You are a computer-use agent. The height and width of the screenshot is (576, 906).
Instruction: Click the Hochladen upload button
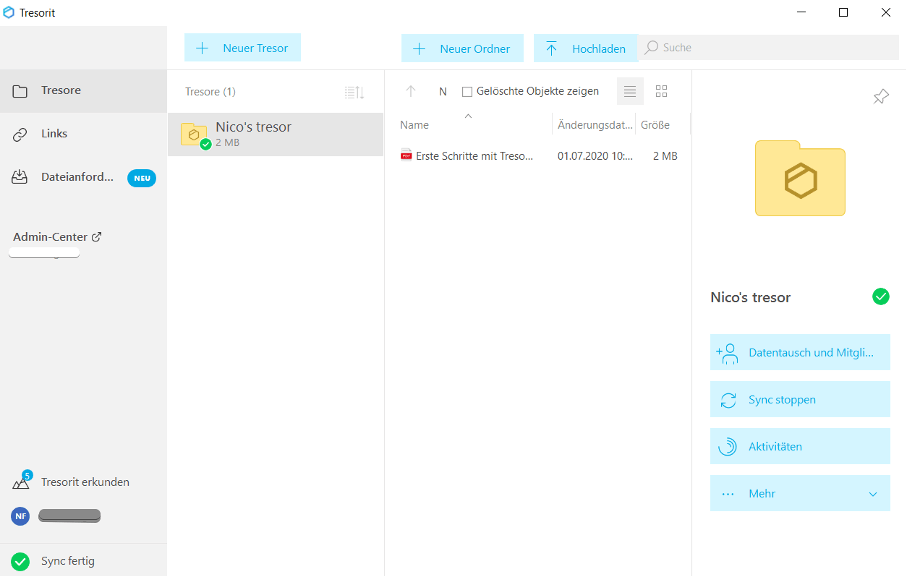[x=585, y=49]
